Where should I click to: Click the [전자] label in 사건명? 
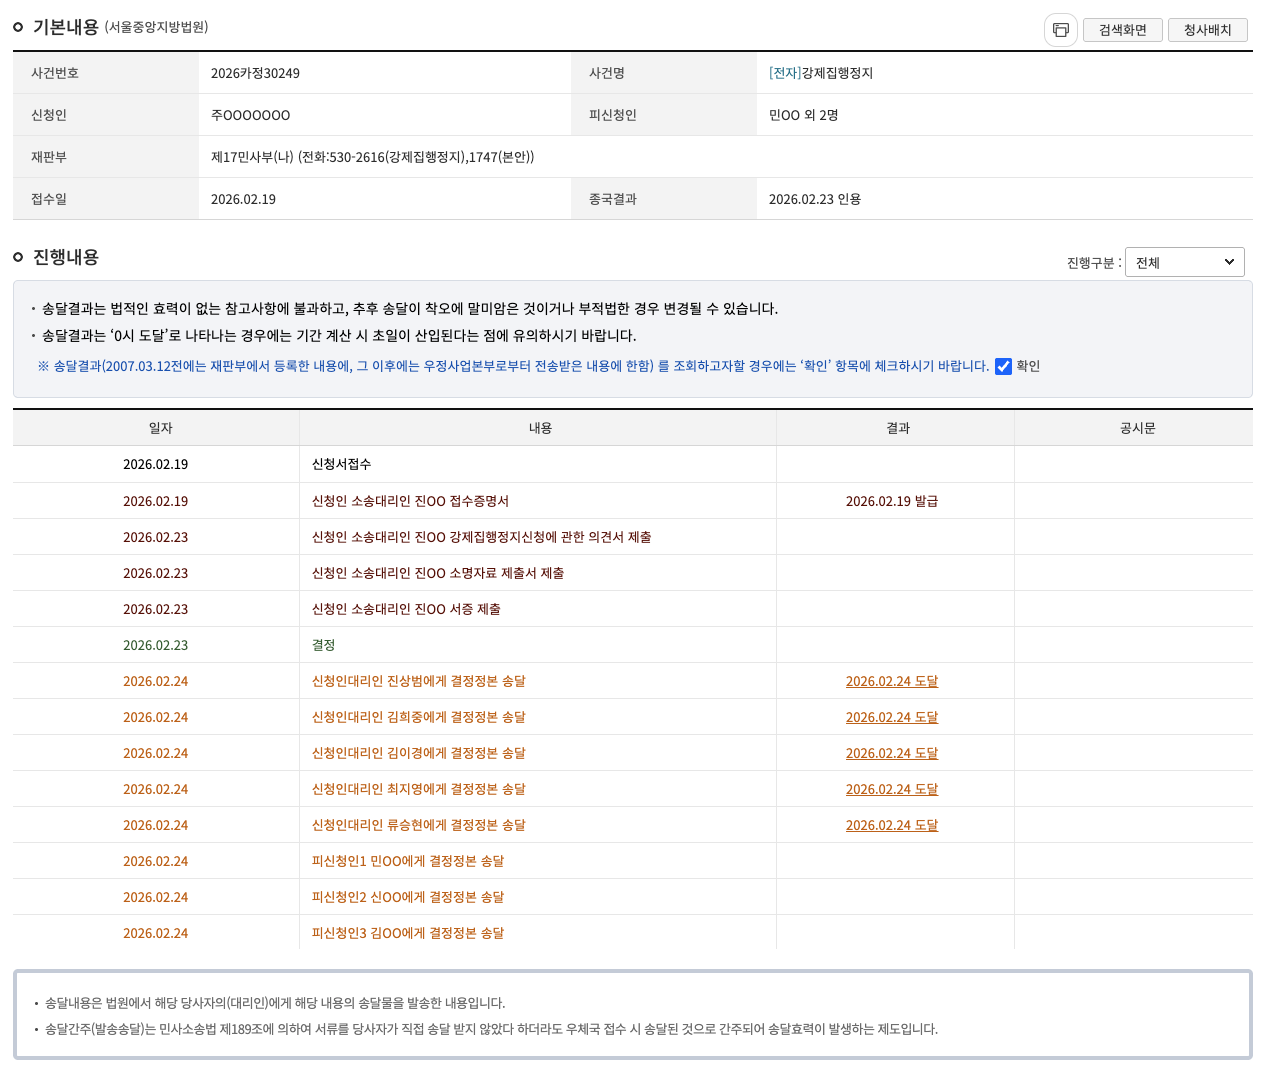[784, 73]
